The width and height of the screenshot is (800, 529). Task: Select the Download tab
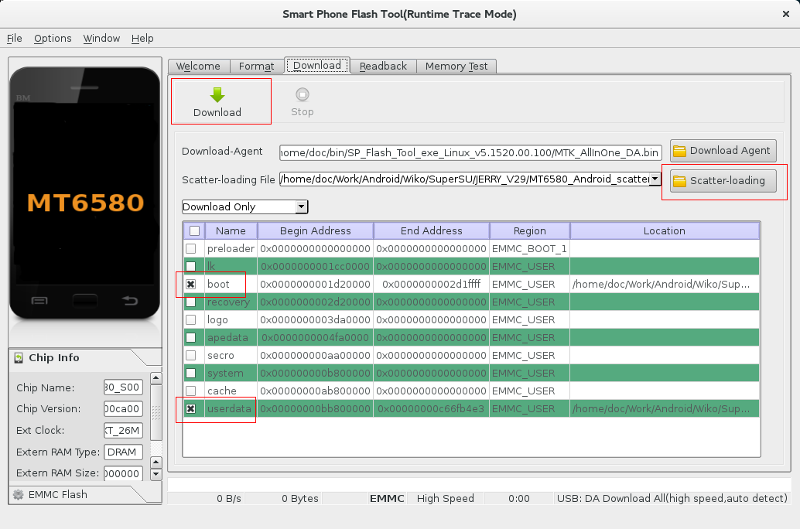(x=317, y=65)
